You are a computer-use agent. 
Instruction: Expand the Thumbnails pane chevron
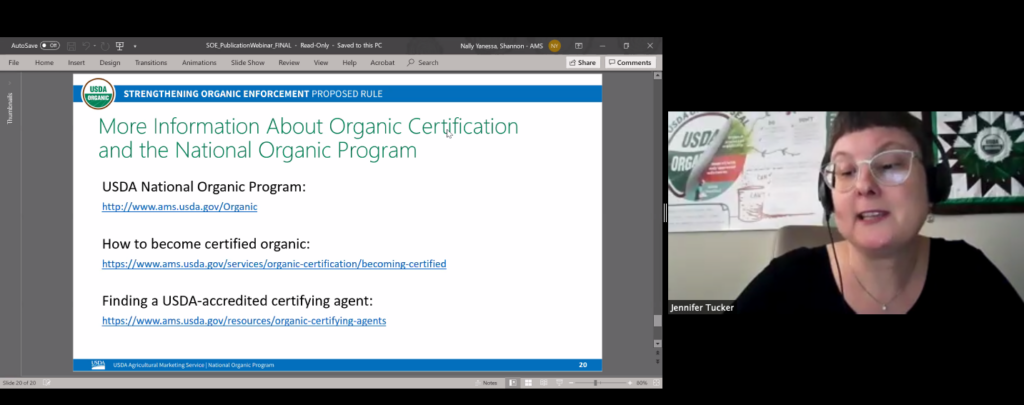(x=9, y=82)
